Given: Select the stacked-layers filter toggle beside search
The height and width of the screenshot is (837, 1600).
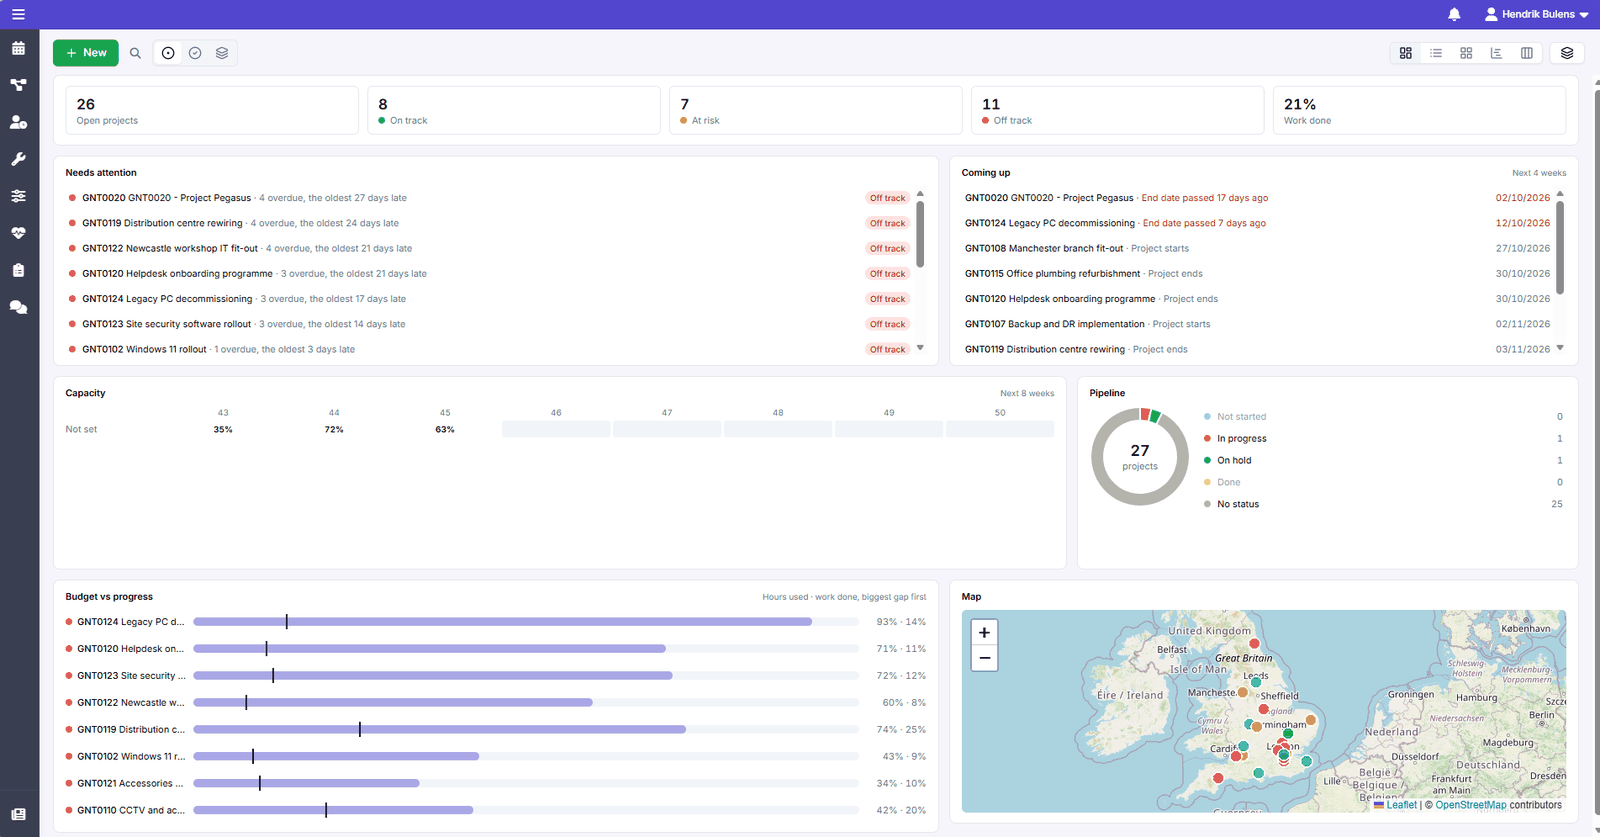Looking at the screenshot, I should coord(222,53).
